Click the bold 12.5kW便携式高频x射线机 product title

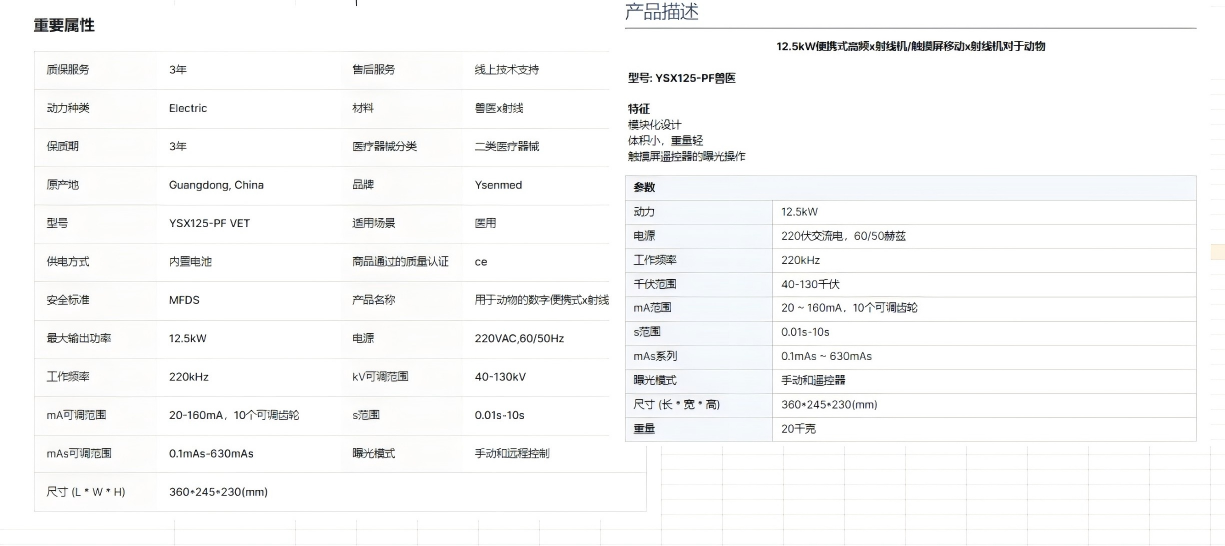pyautogui.click(x=910, y=46)
